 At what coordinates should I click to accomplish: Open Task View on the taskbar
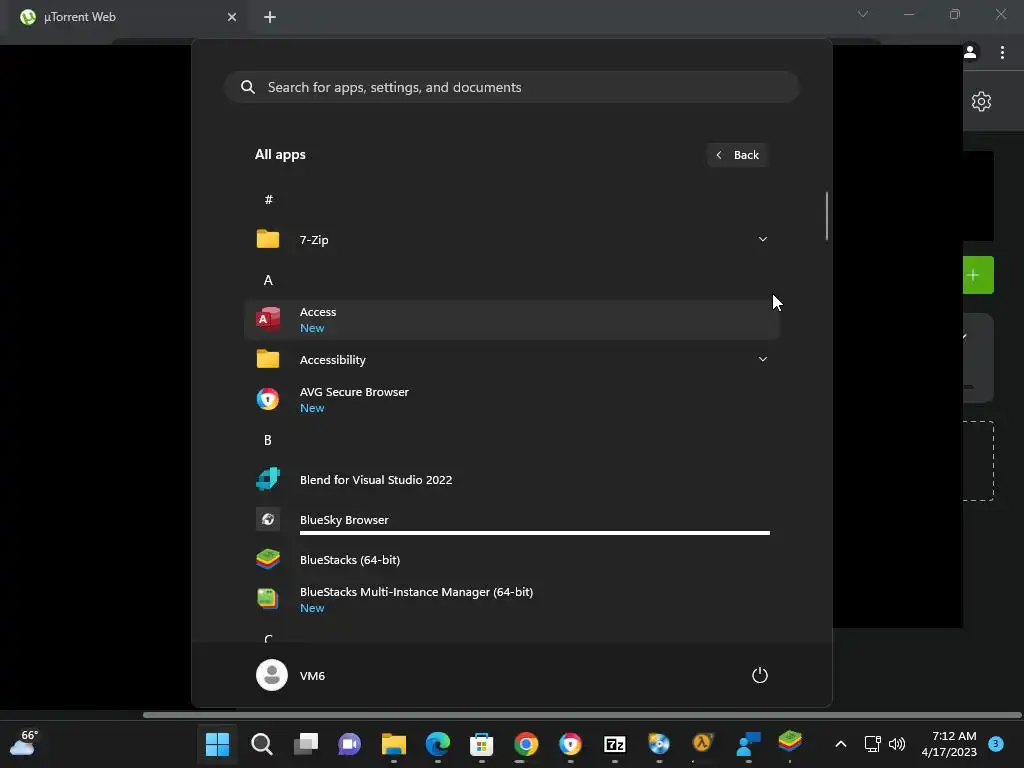pyautogui.click(x=306, y=744)
